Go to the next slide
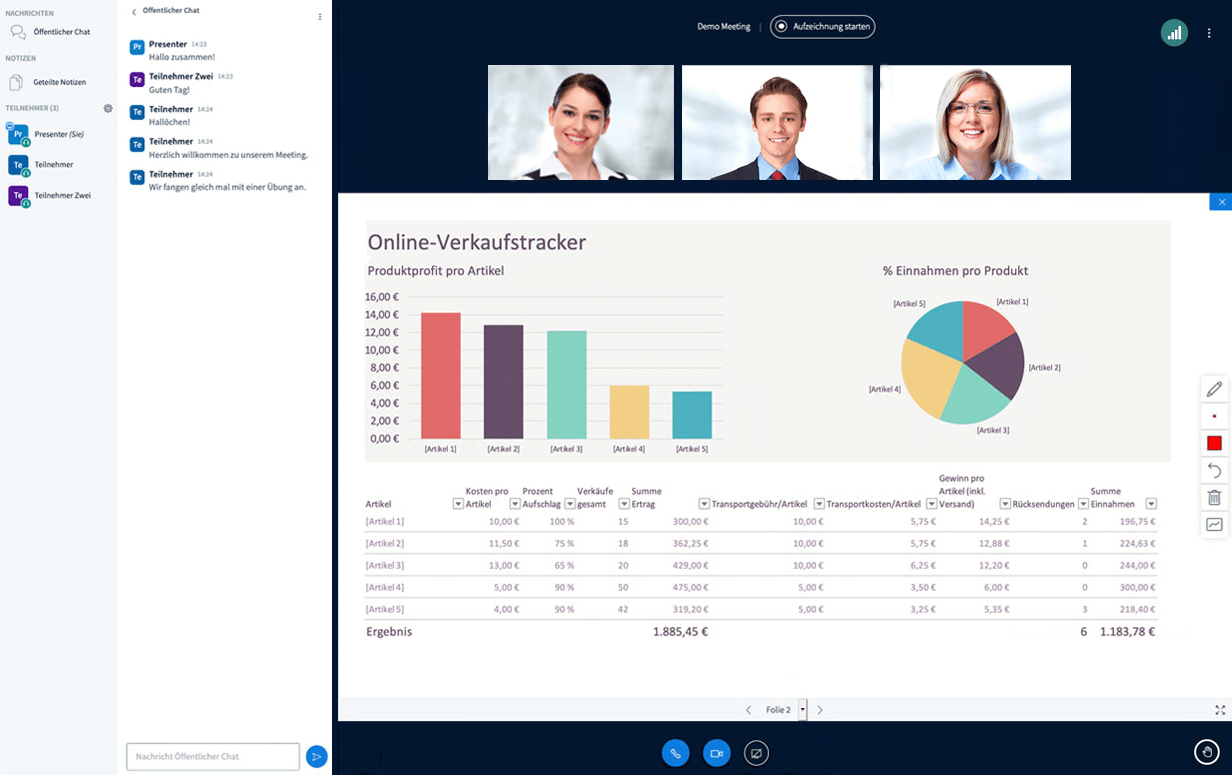This screenshot has height=775, width=1232. pyautogui.click(x=820, y=710)
